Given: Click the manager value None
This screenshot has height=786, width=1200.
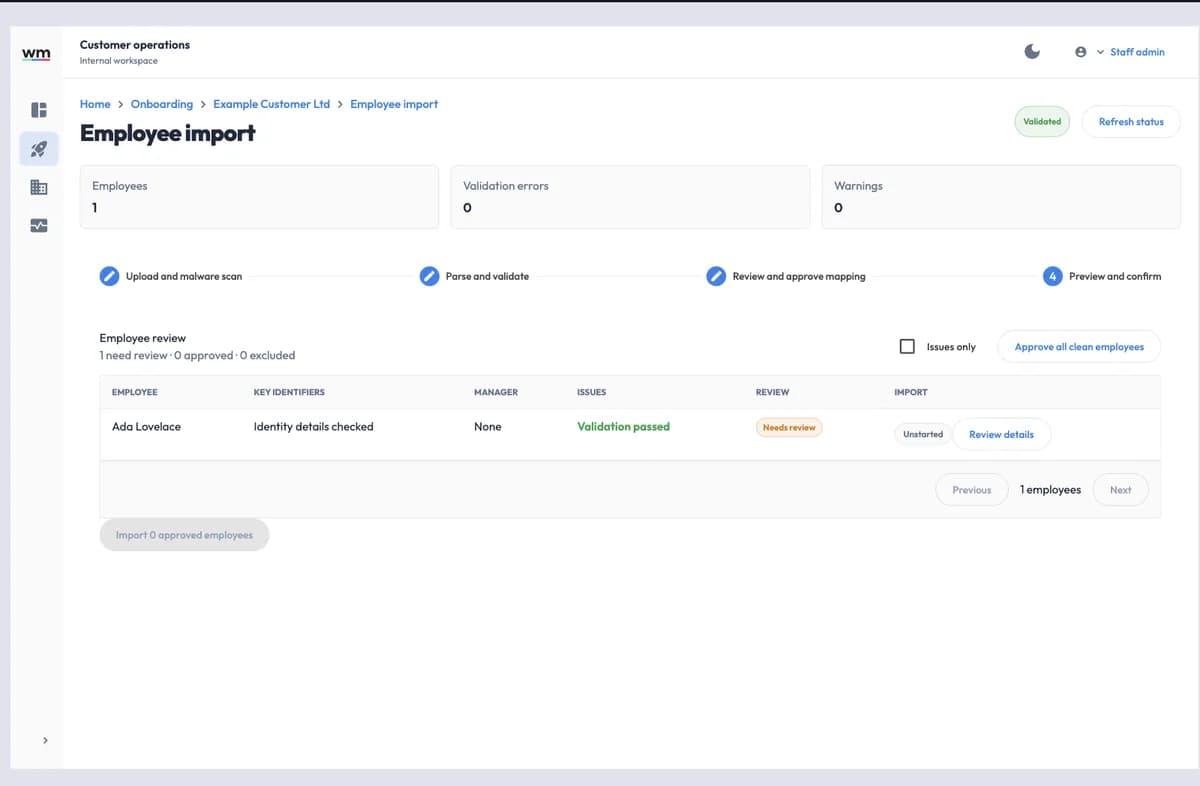Looking at the screenshot, I should (487, 426).
